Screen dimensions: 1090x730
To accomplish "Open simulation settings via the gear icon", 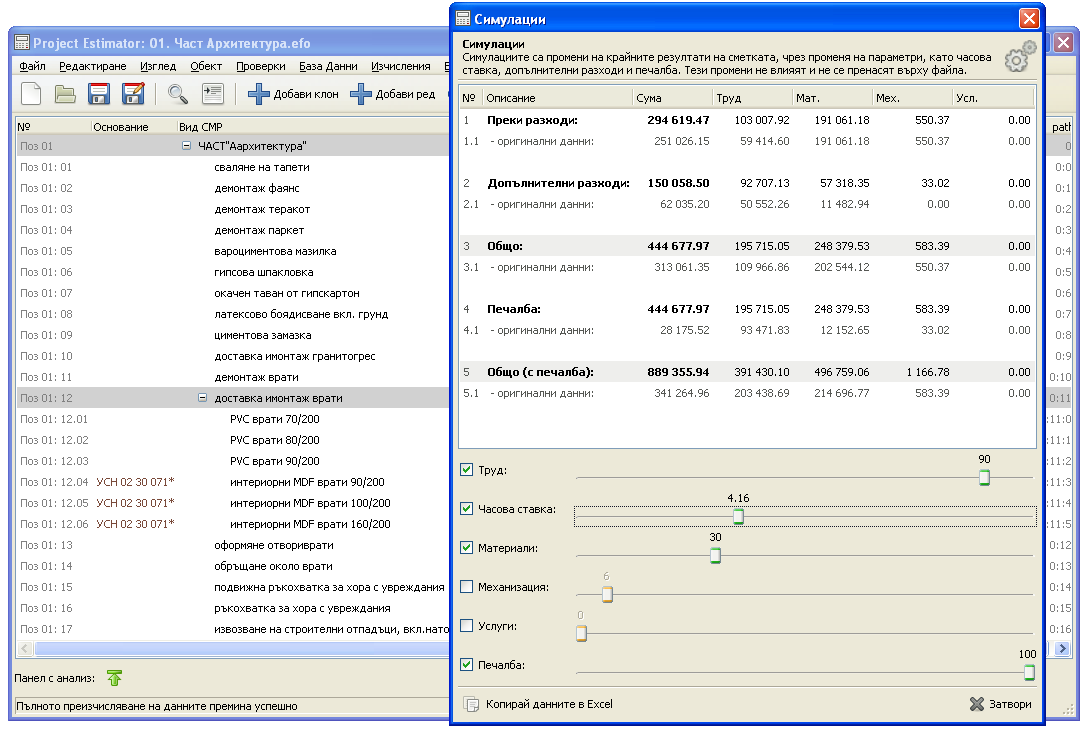I will [1018, 59].
